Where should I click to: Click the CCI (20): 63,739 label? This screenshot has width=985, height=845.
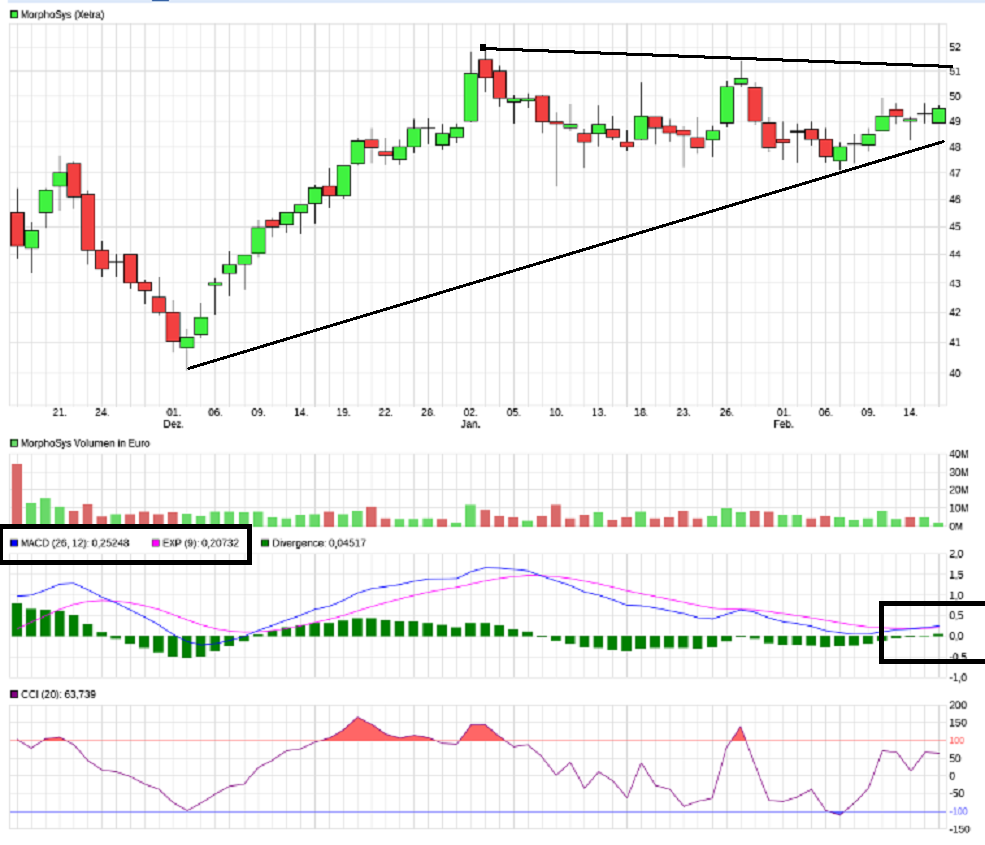point(56,694)
